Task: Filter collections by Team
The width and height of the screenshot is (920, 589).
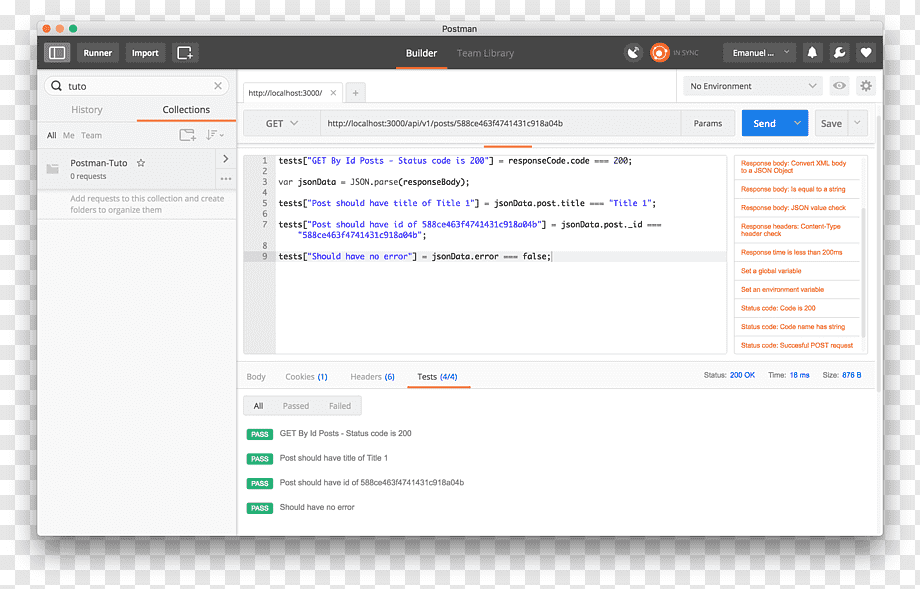Action: click(x=92, y=135)
